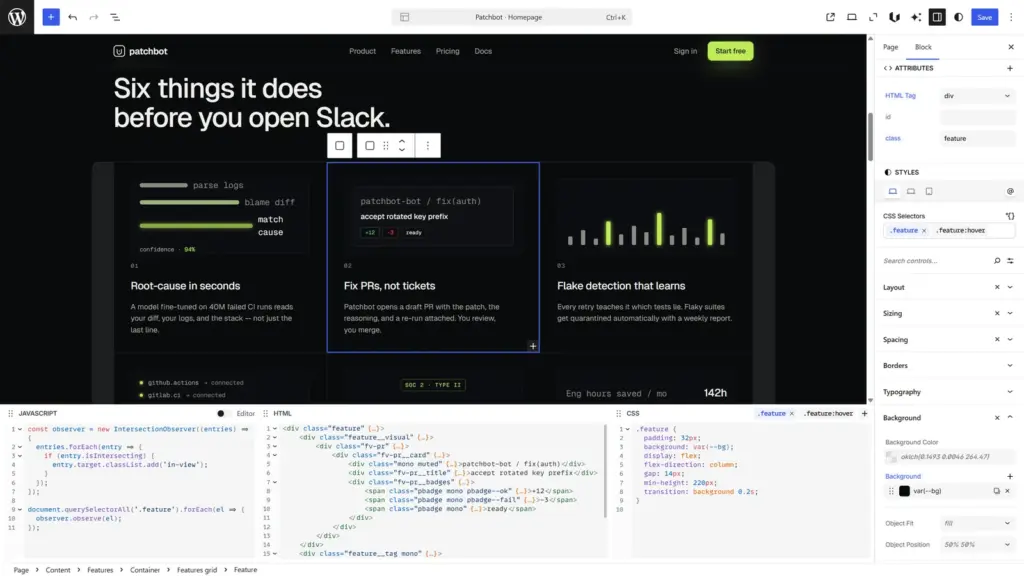Collapse the Background section chevron
Image resolution: width=1024 pixels, height=576 pixels.
[1010, 417]
